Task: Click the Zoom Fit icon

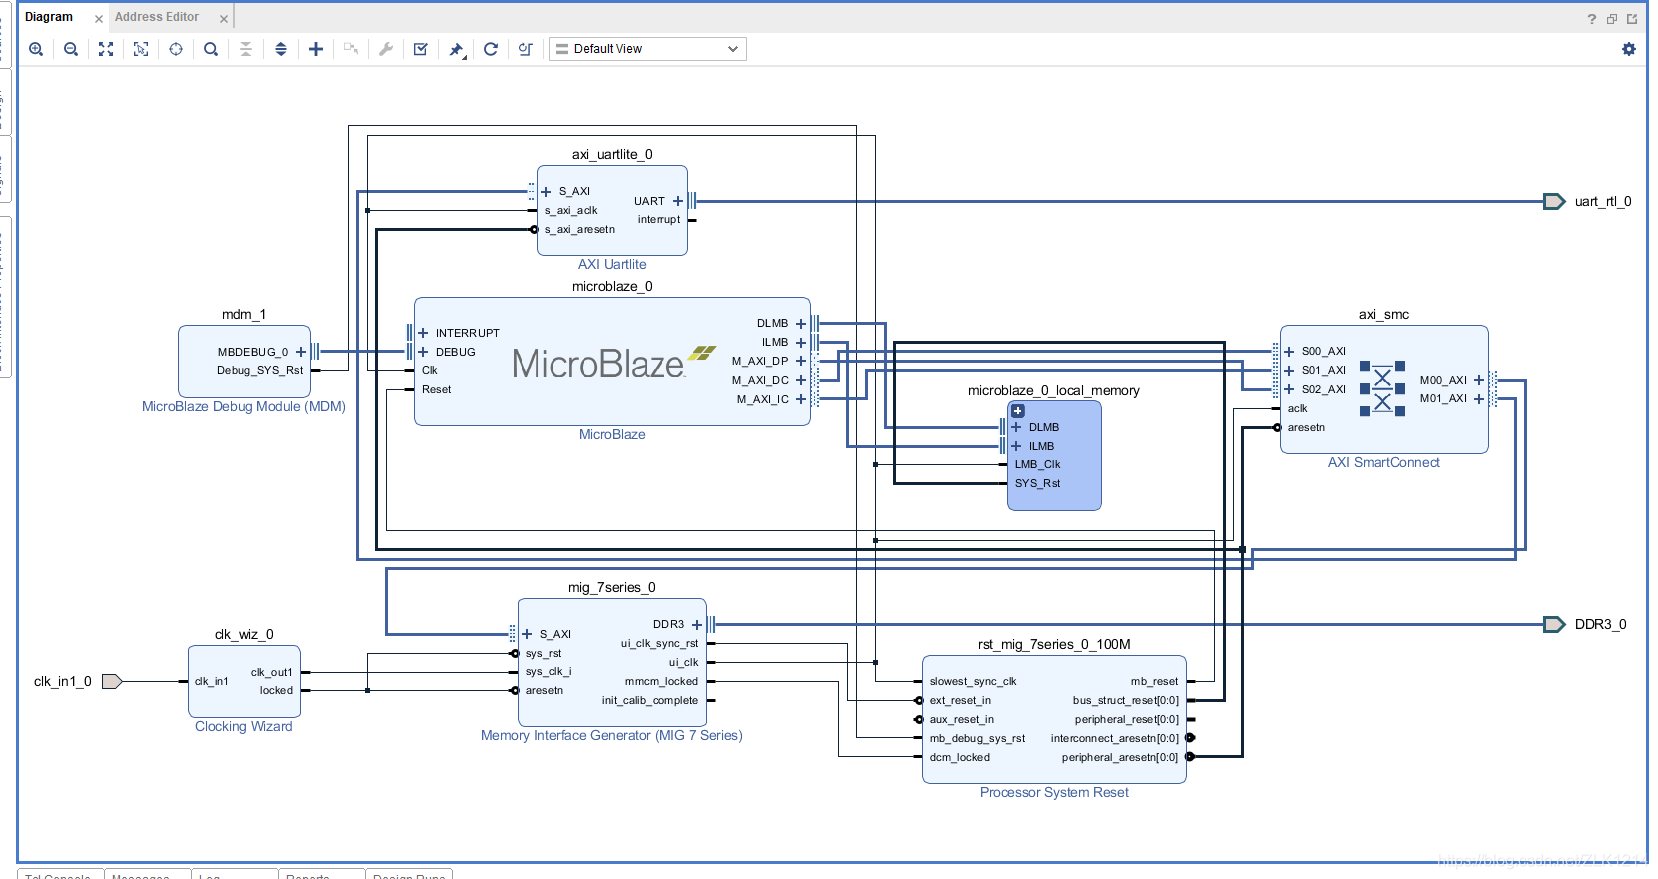Action: [106, 49]
